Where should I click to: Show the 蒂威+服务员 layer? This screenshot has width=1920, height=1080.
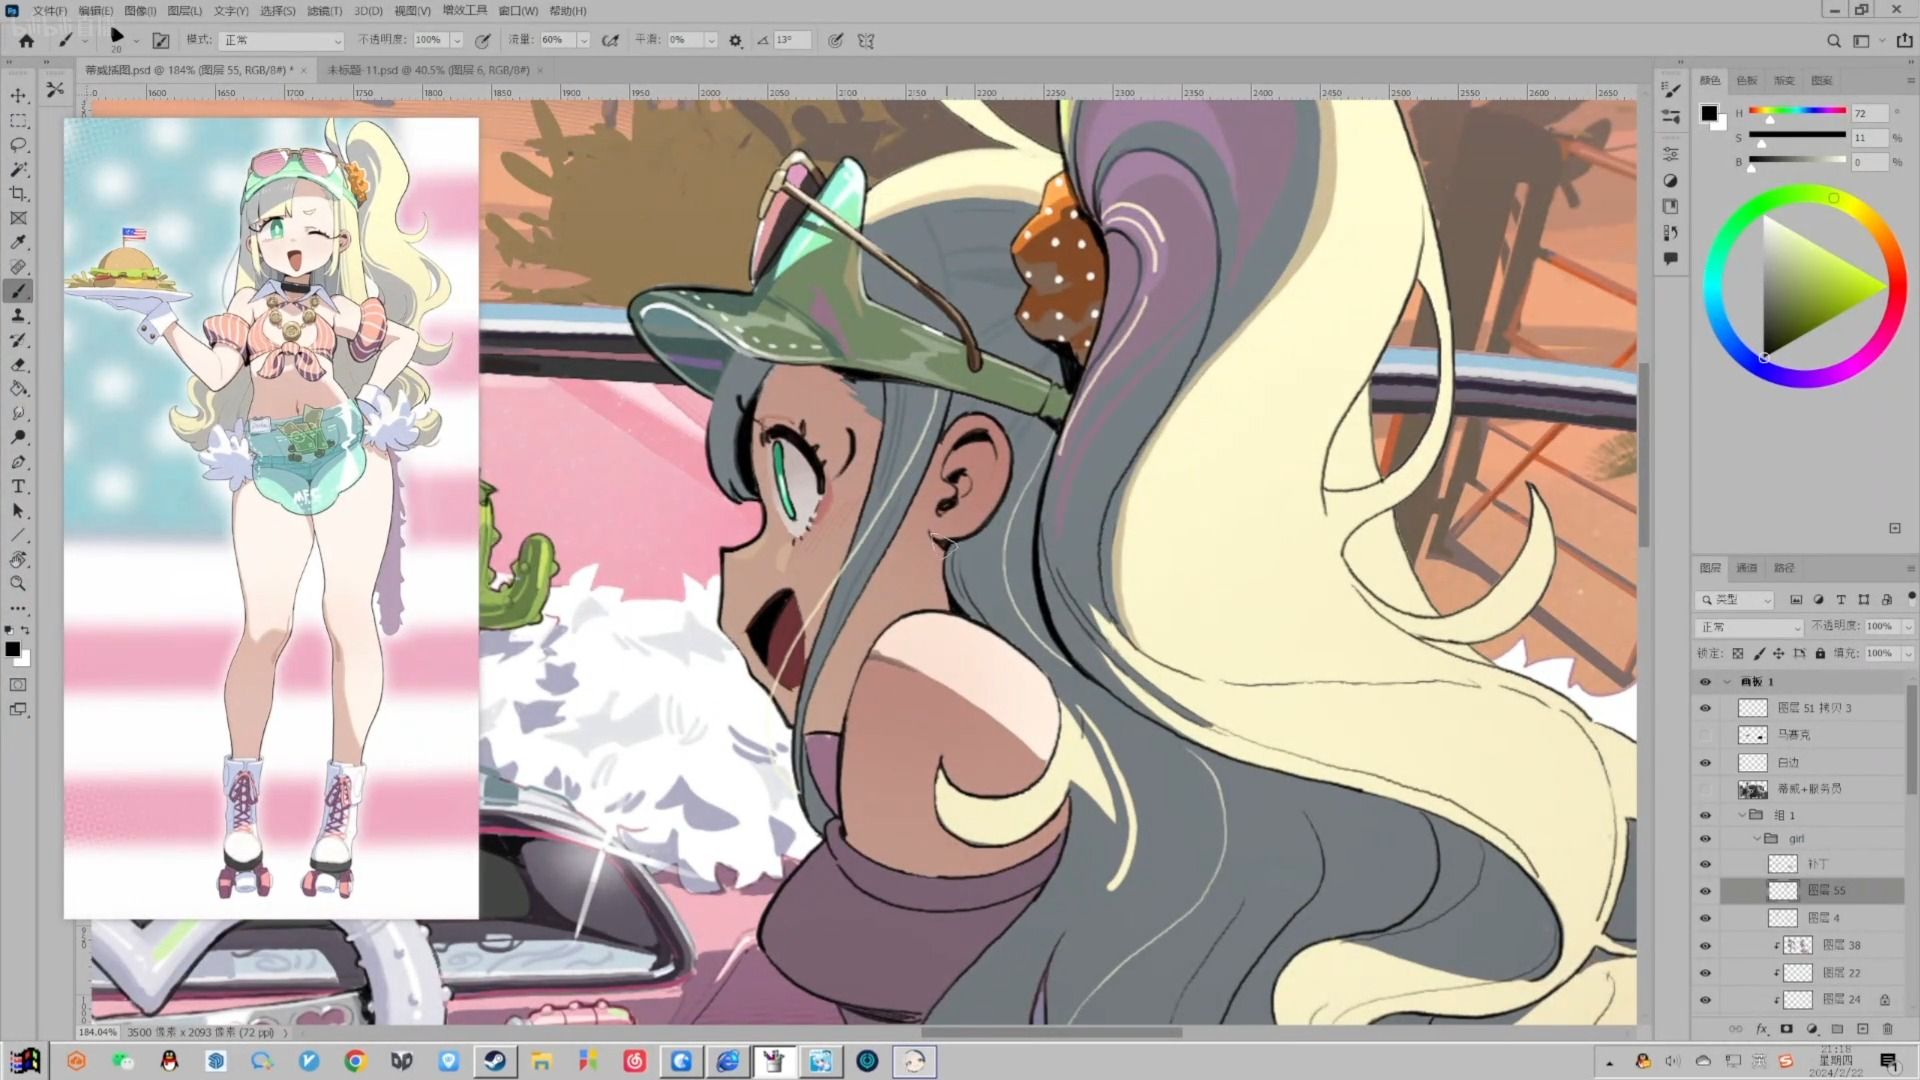[1706, 790]
